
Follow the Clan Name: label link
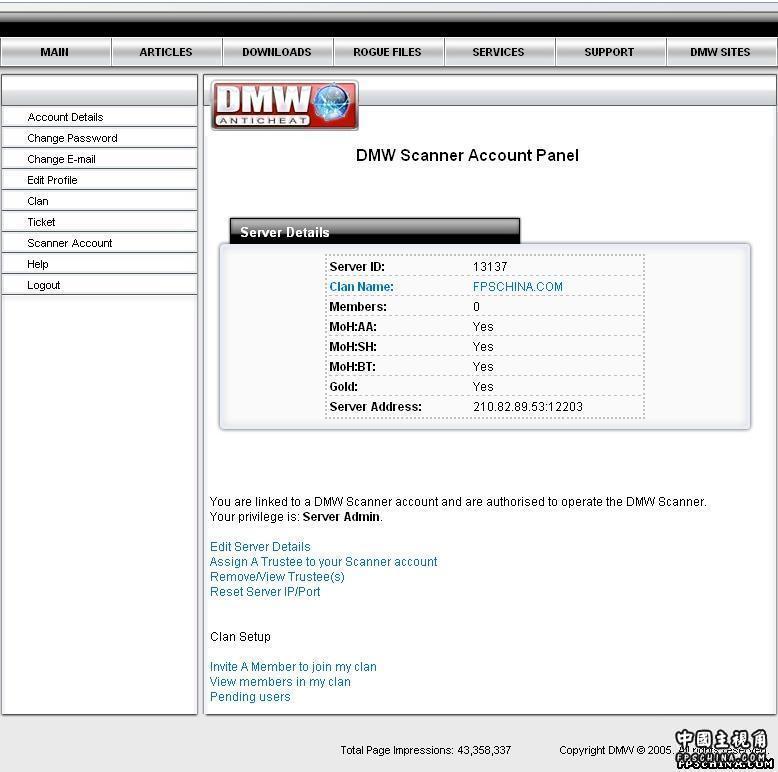(361, 287)
